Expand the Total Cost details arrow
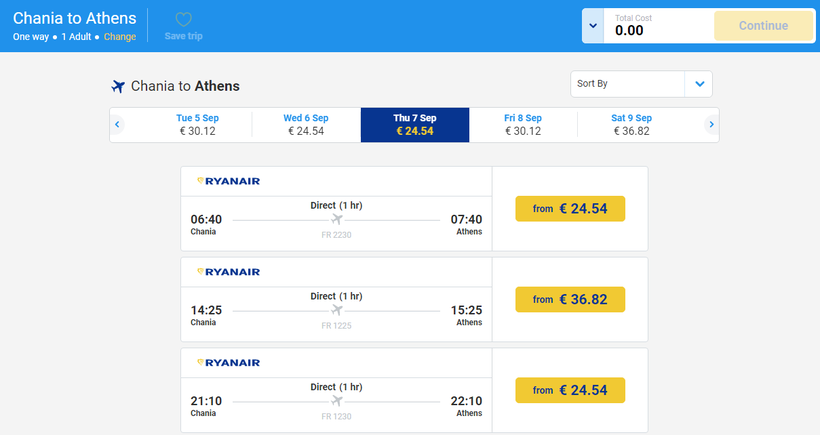820x435 pixels. 593,26
